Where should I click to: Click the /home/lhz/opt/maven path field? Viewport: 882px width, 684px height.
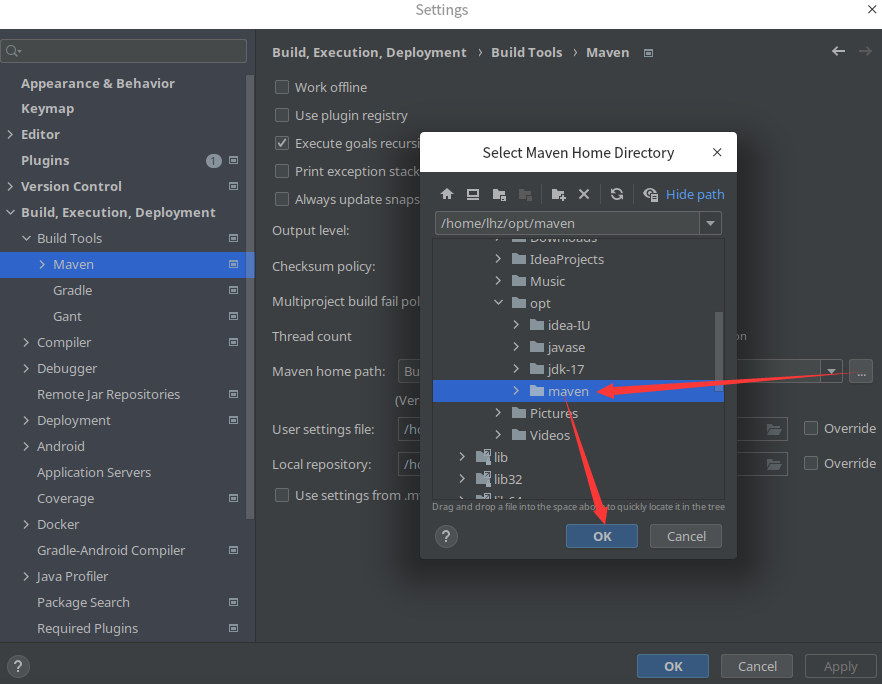568,223
